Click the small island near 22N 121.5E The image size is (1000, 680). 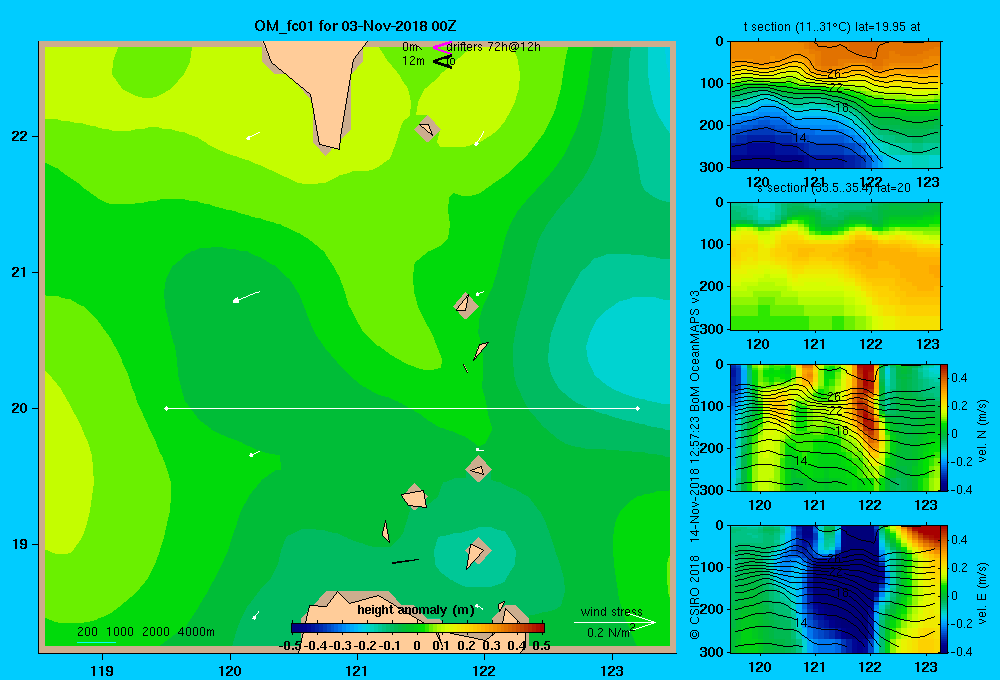point(426,129)
